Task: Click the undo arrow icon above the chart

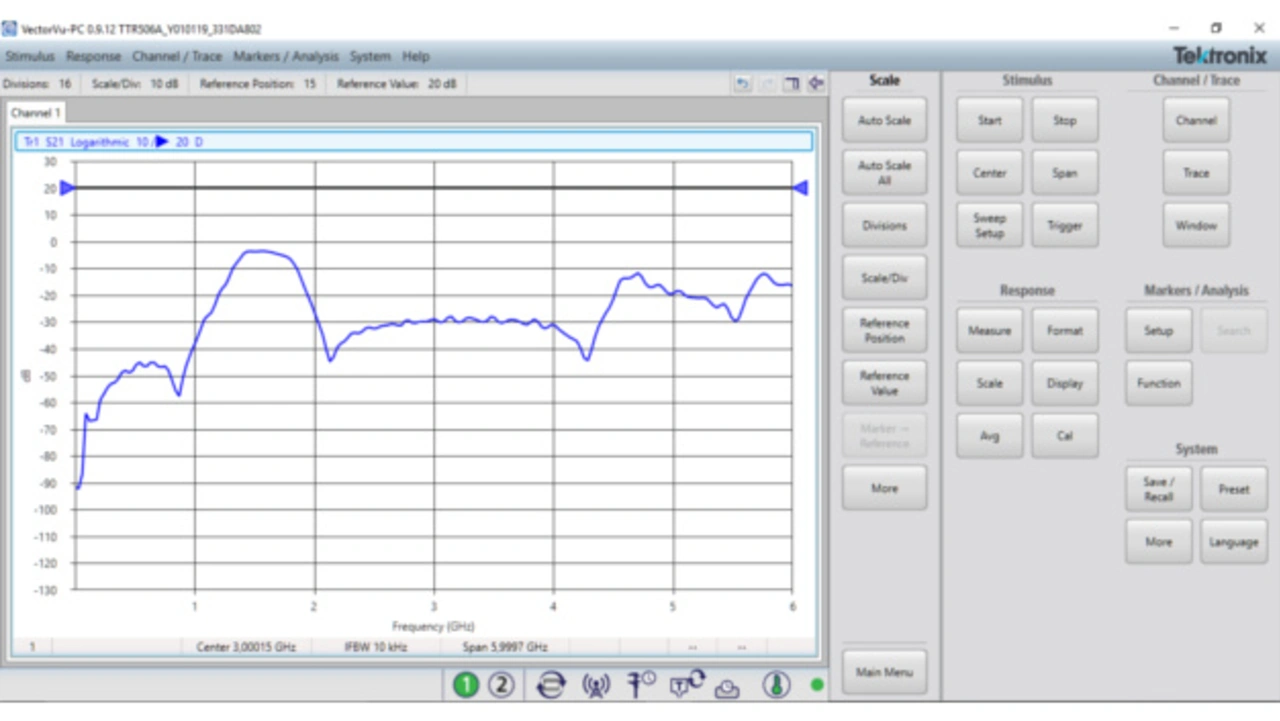Action: click(x=742, y=84)
